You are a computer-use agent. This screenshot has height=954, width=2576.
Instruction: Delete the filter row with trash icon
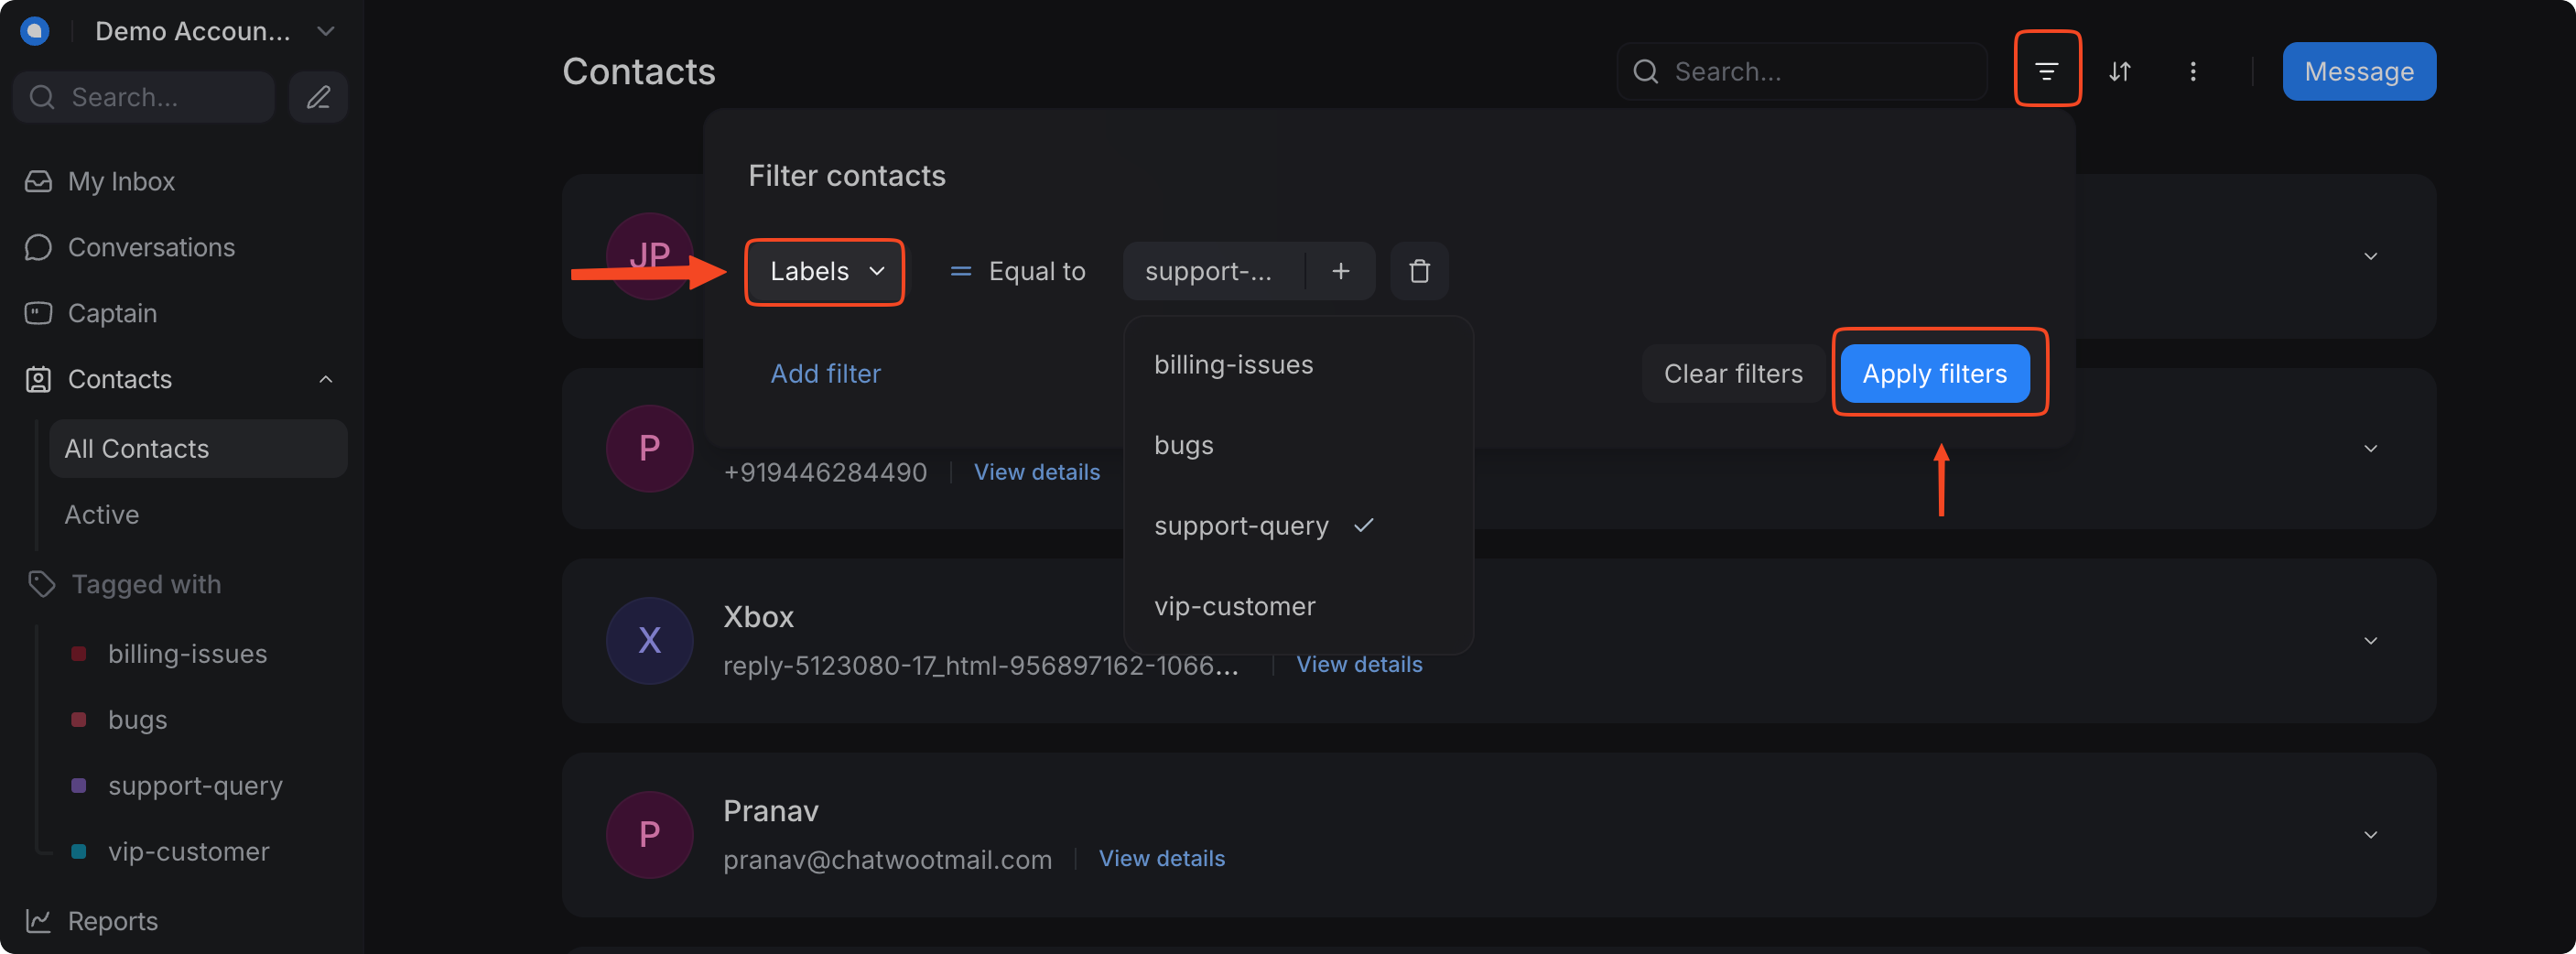point(1419,271)
